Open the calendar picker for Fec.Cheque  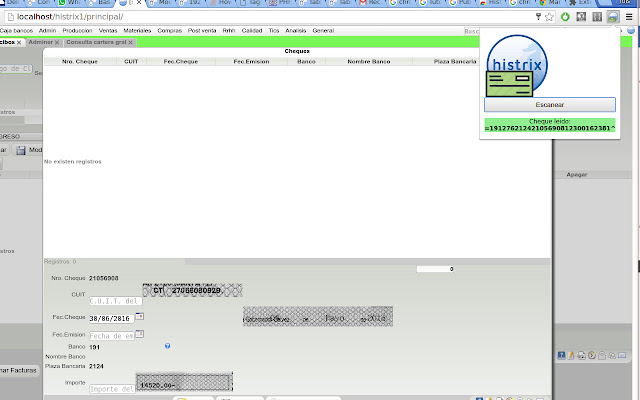tap(140, 316)
